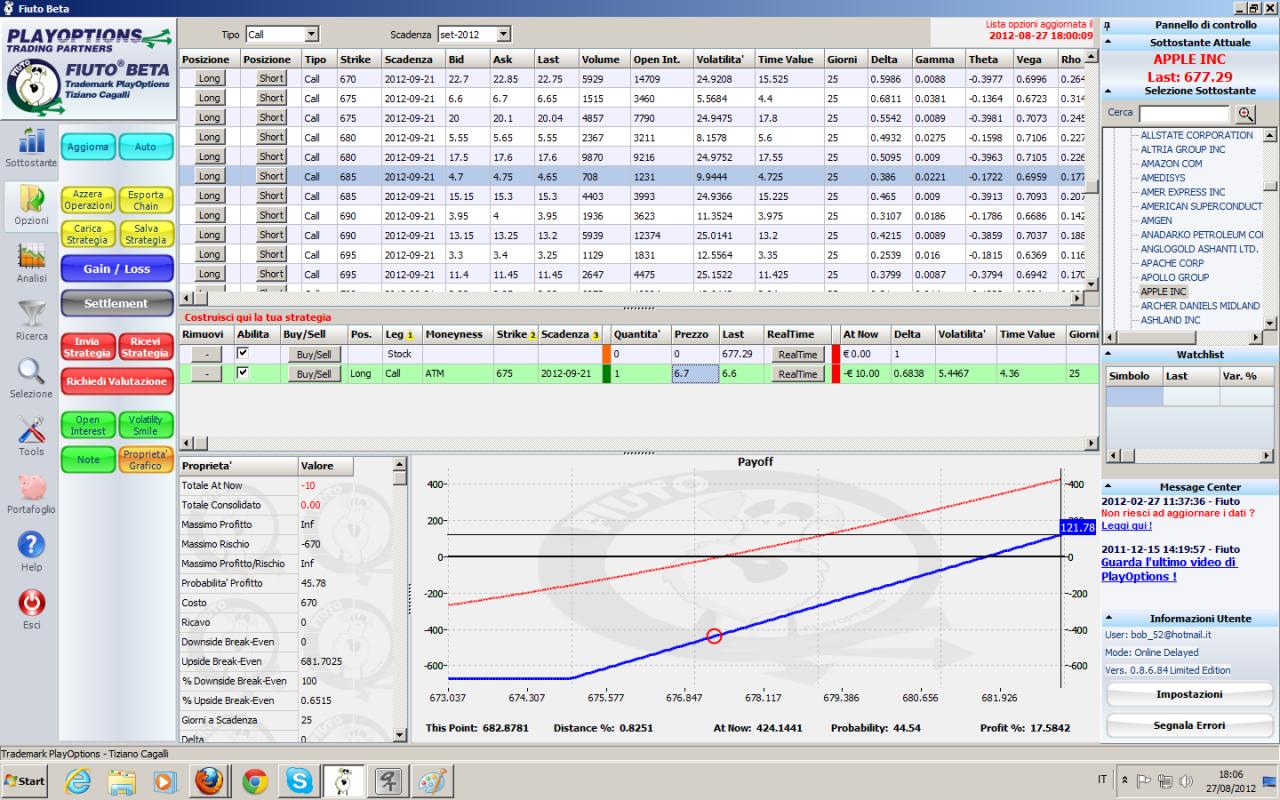Click the Selezione magnifier icon

[x=30, y=372]
